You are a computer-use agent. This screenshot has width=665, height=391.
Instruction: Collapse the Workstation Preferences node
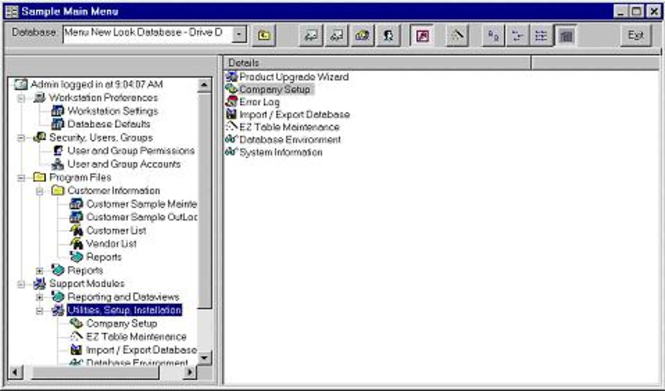click(x=21, y=98)
